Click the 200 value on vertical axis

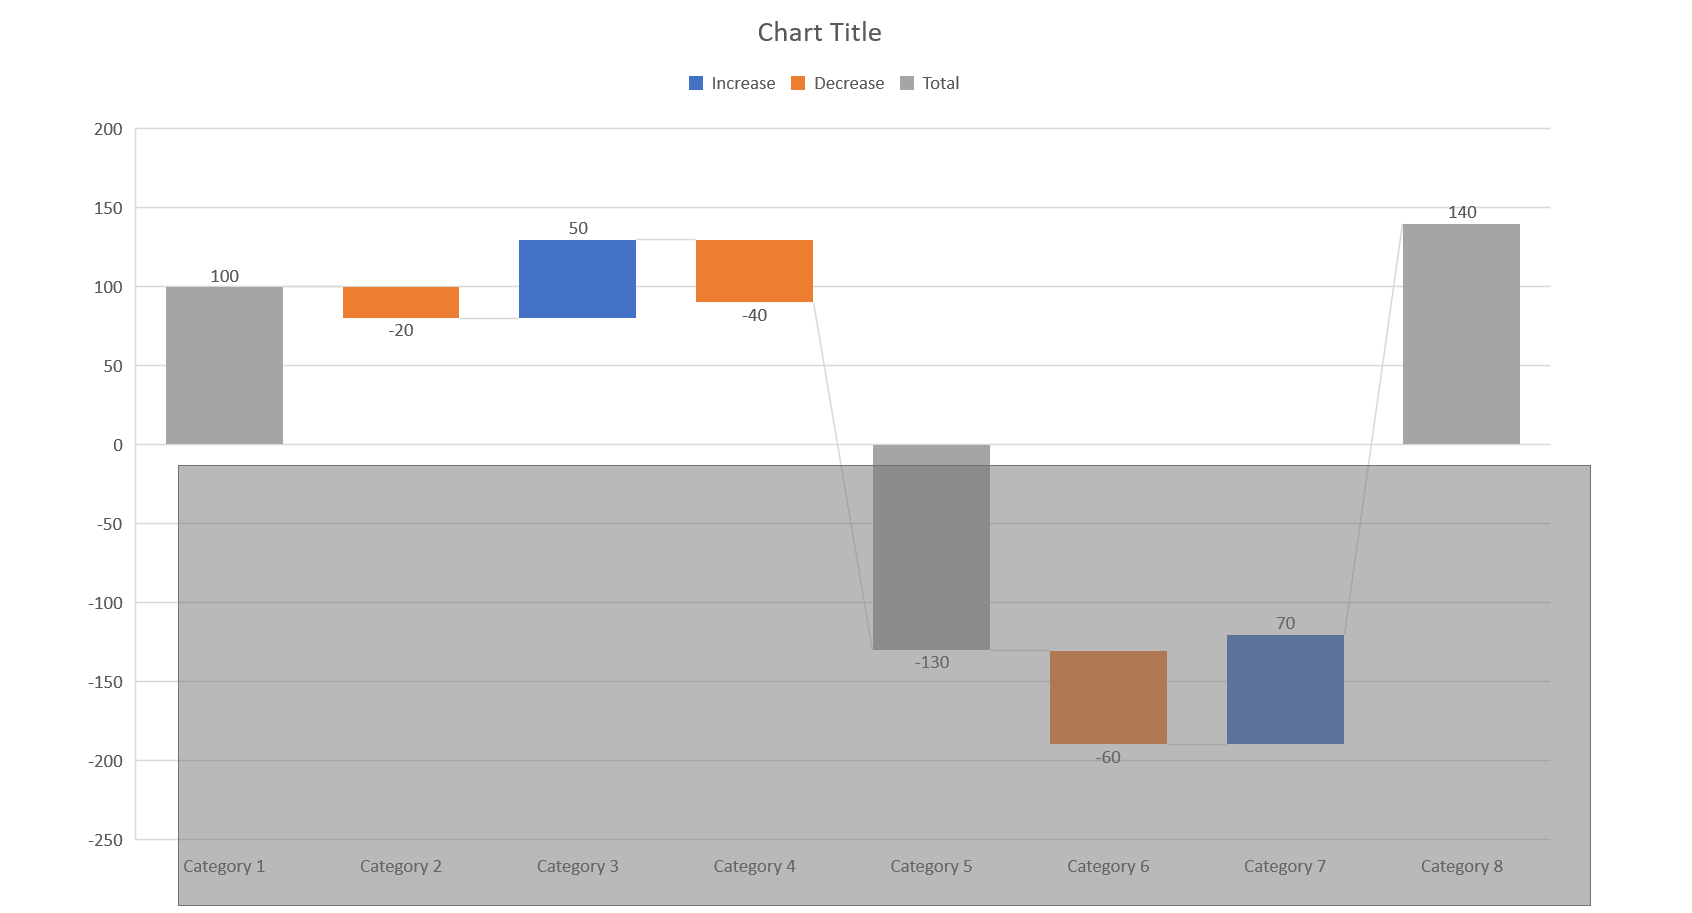(x=108, y=129)
